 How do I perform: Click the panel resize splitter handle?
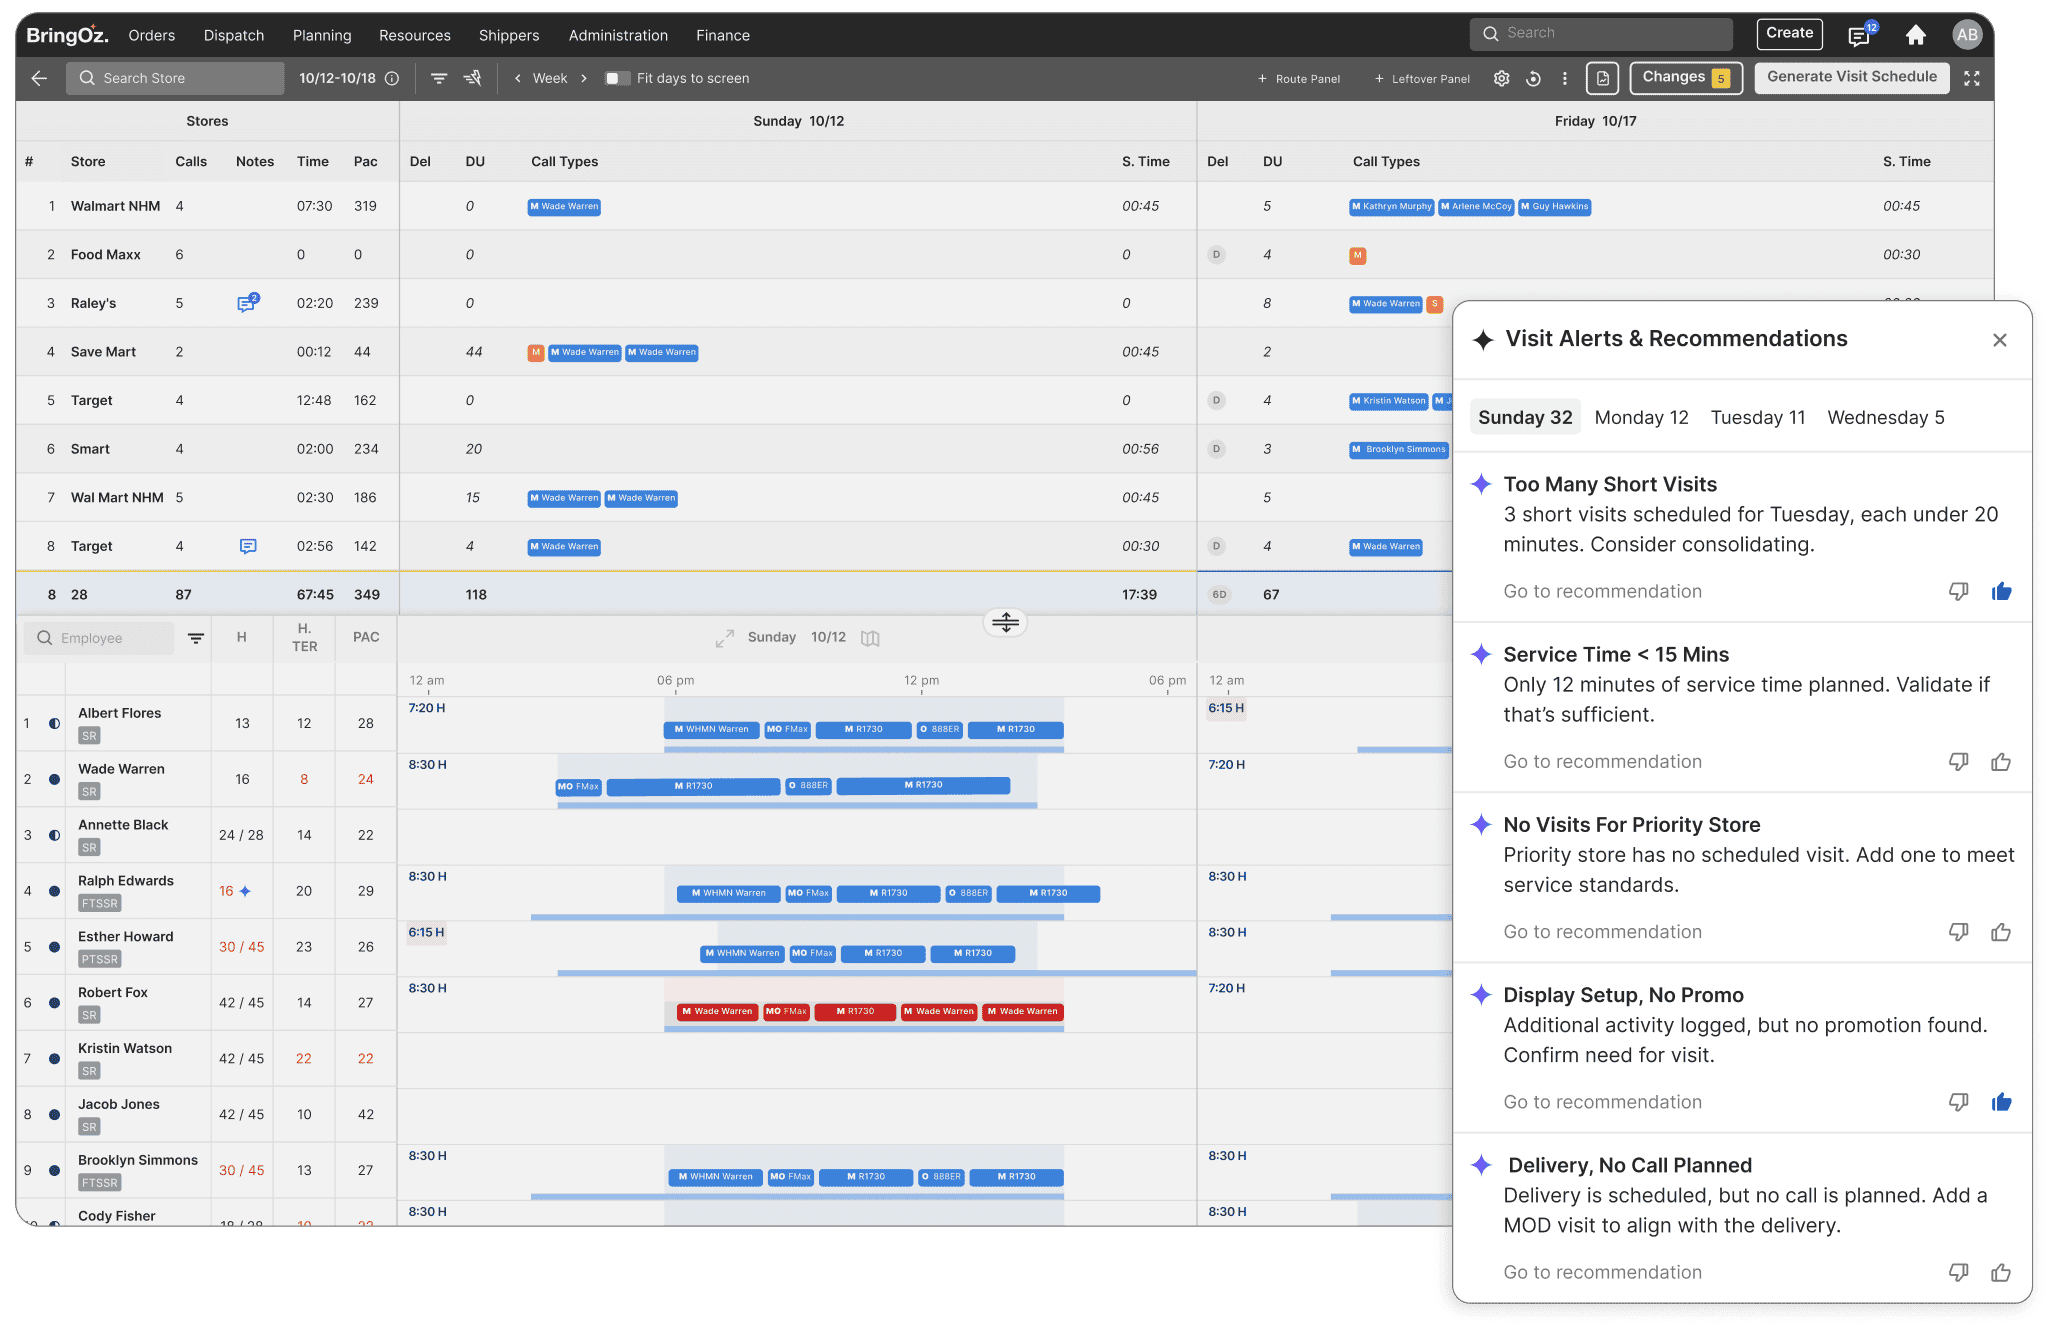[1005, 622]
